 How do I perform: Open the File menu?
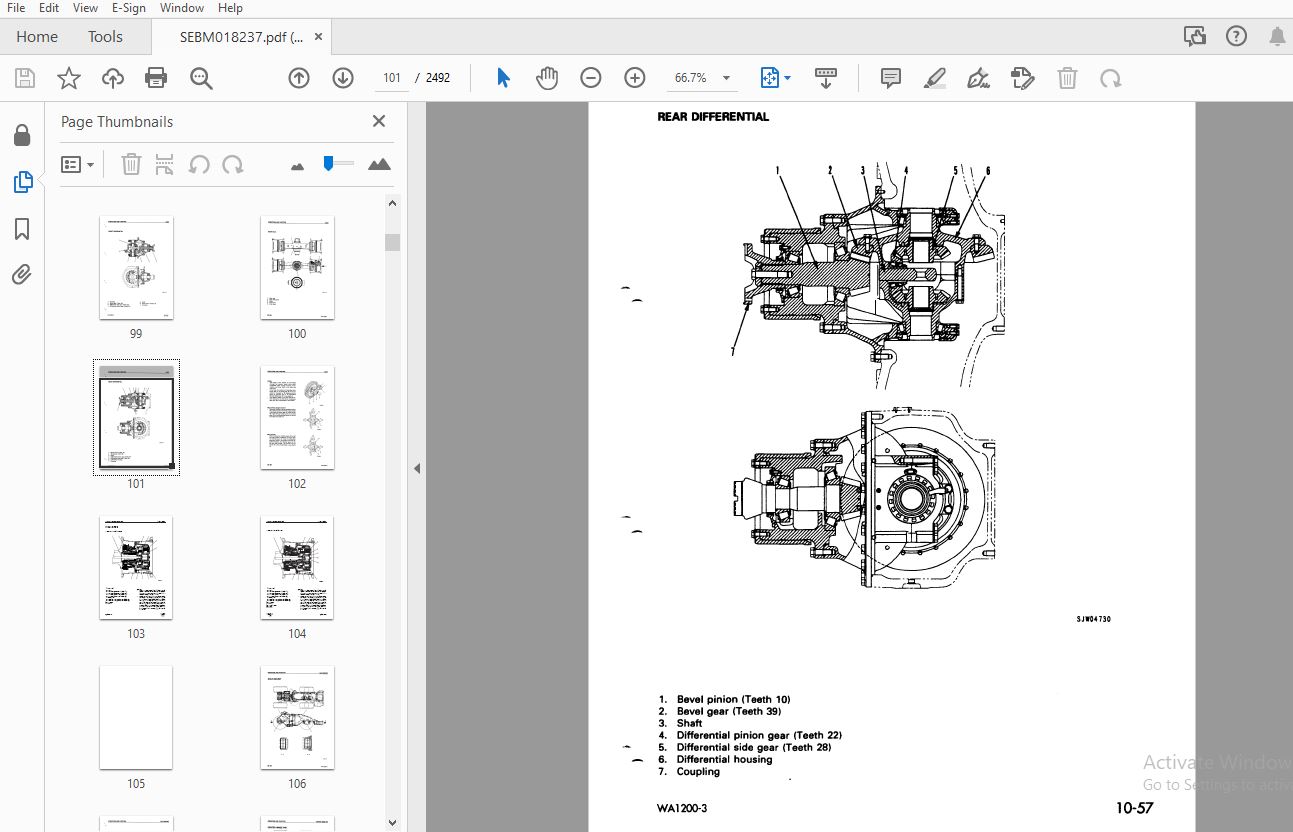point(16,8)
